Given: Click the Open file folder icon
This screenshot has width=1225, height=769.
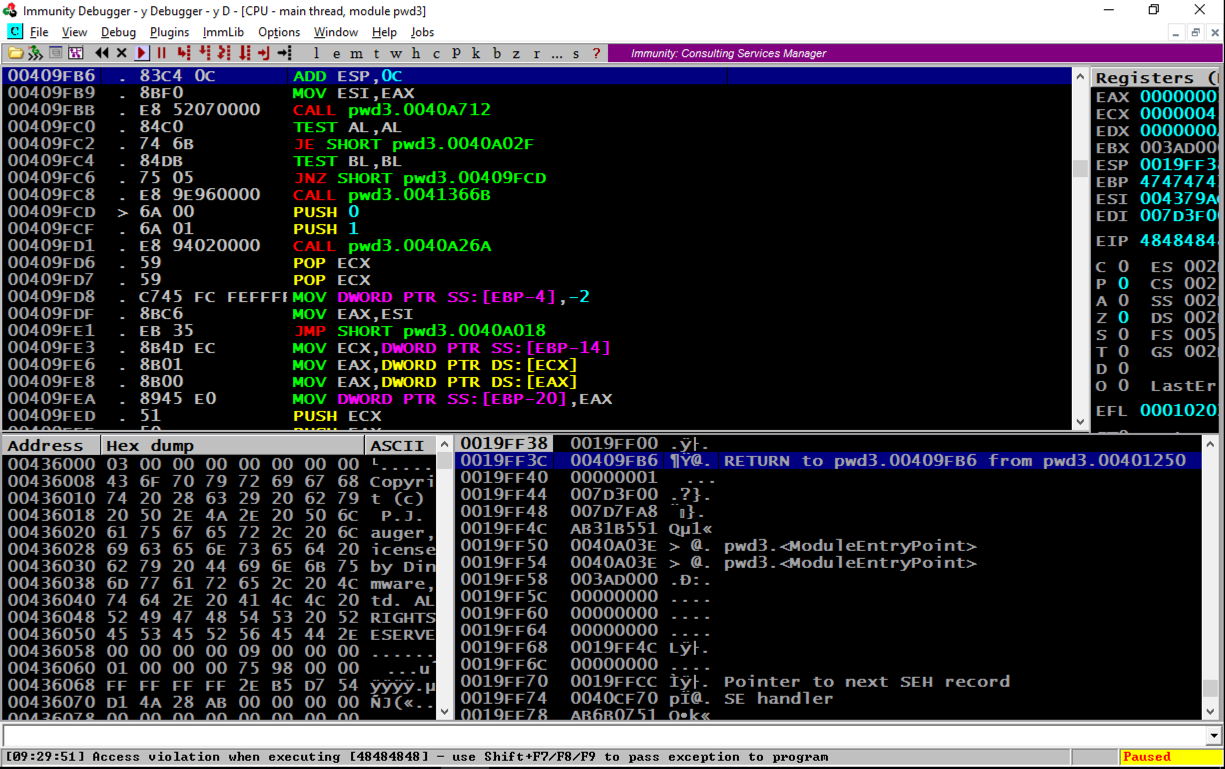Looking at the screenshot, I should click(15, 53).
